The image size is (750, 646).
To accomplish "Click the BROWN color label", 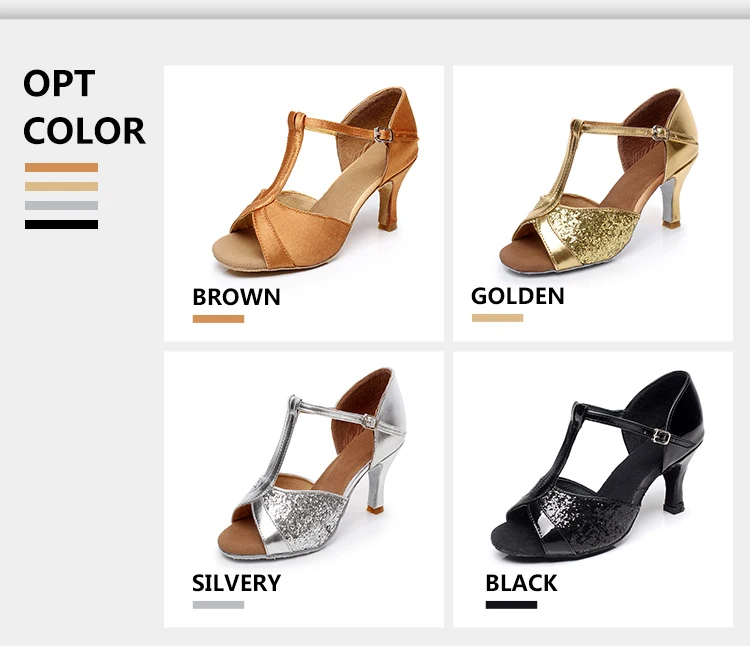I will tap(236, 297).
